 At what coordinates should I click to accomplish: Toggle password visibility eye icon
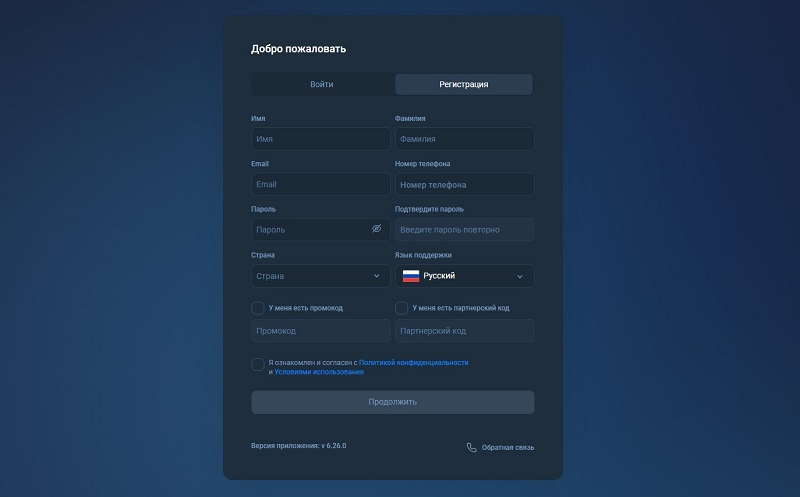point(377,229)
